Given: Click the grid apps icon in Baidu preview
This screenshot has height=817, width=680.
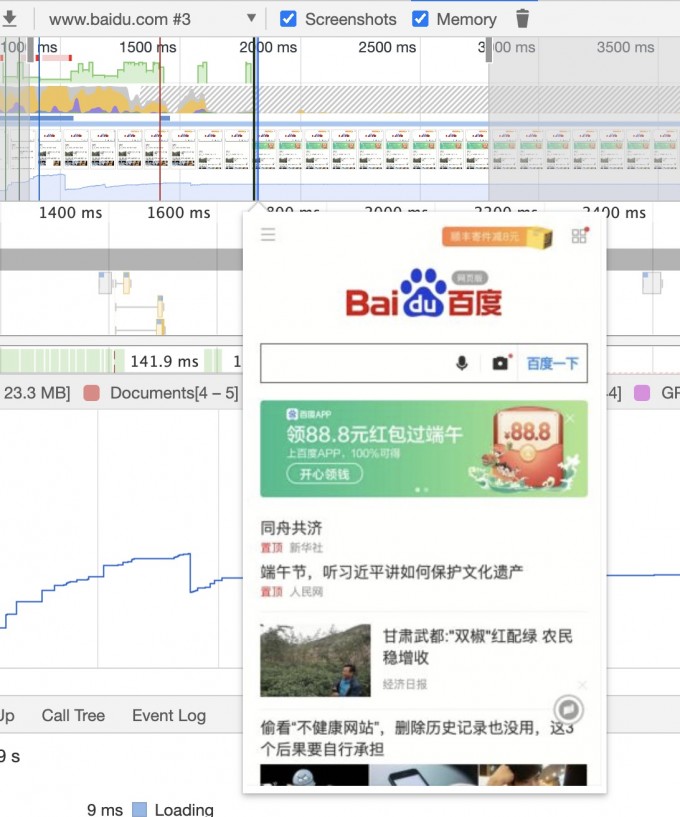Looking at the screenshot, I should 579,236.
